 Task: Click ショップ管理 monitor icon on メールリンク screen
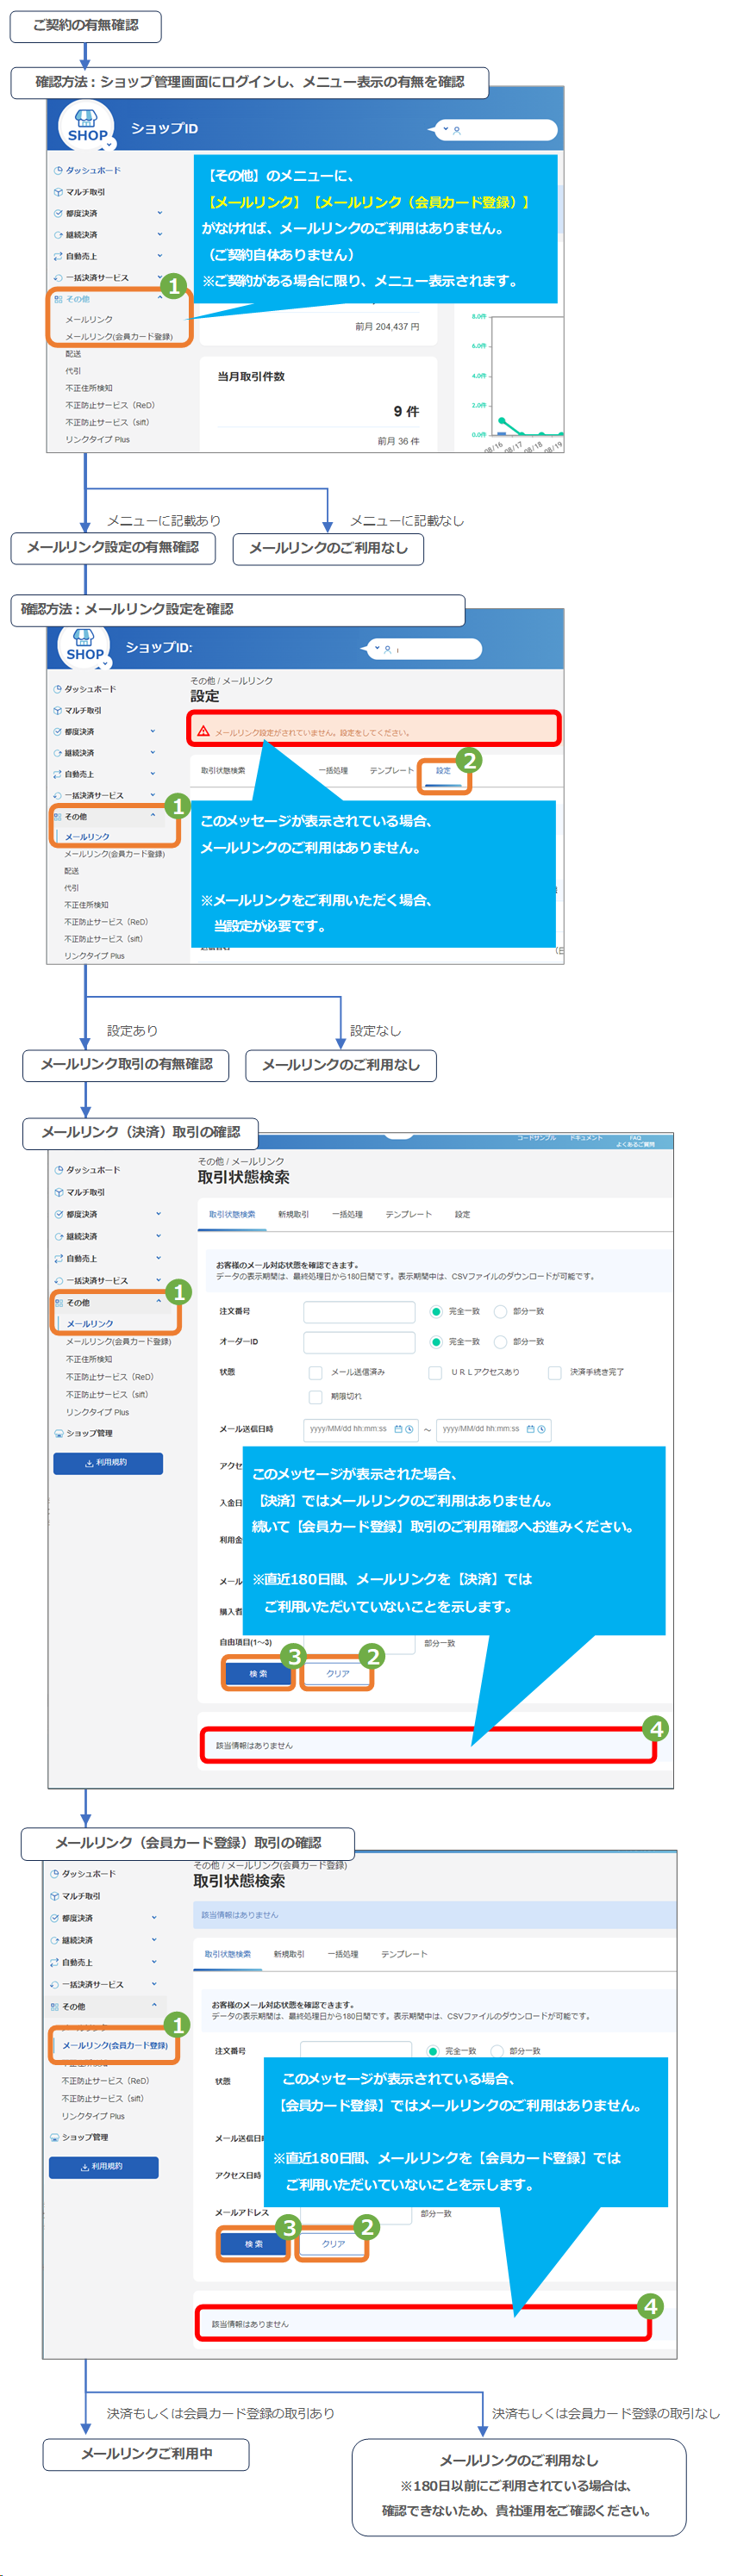click(x=59, y=1433)
